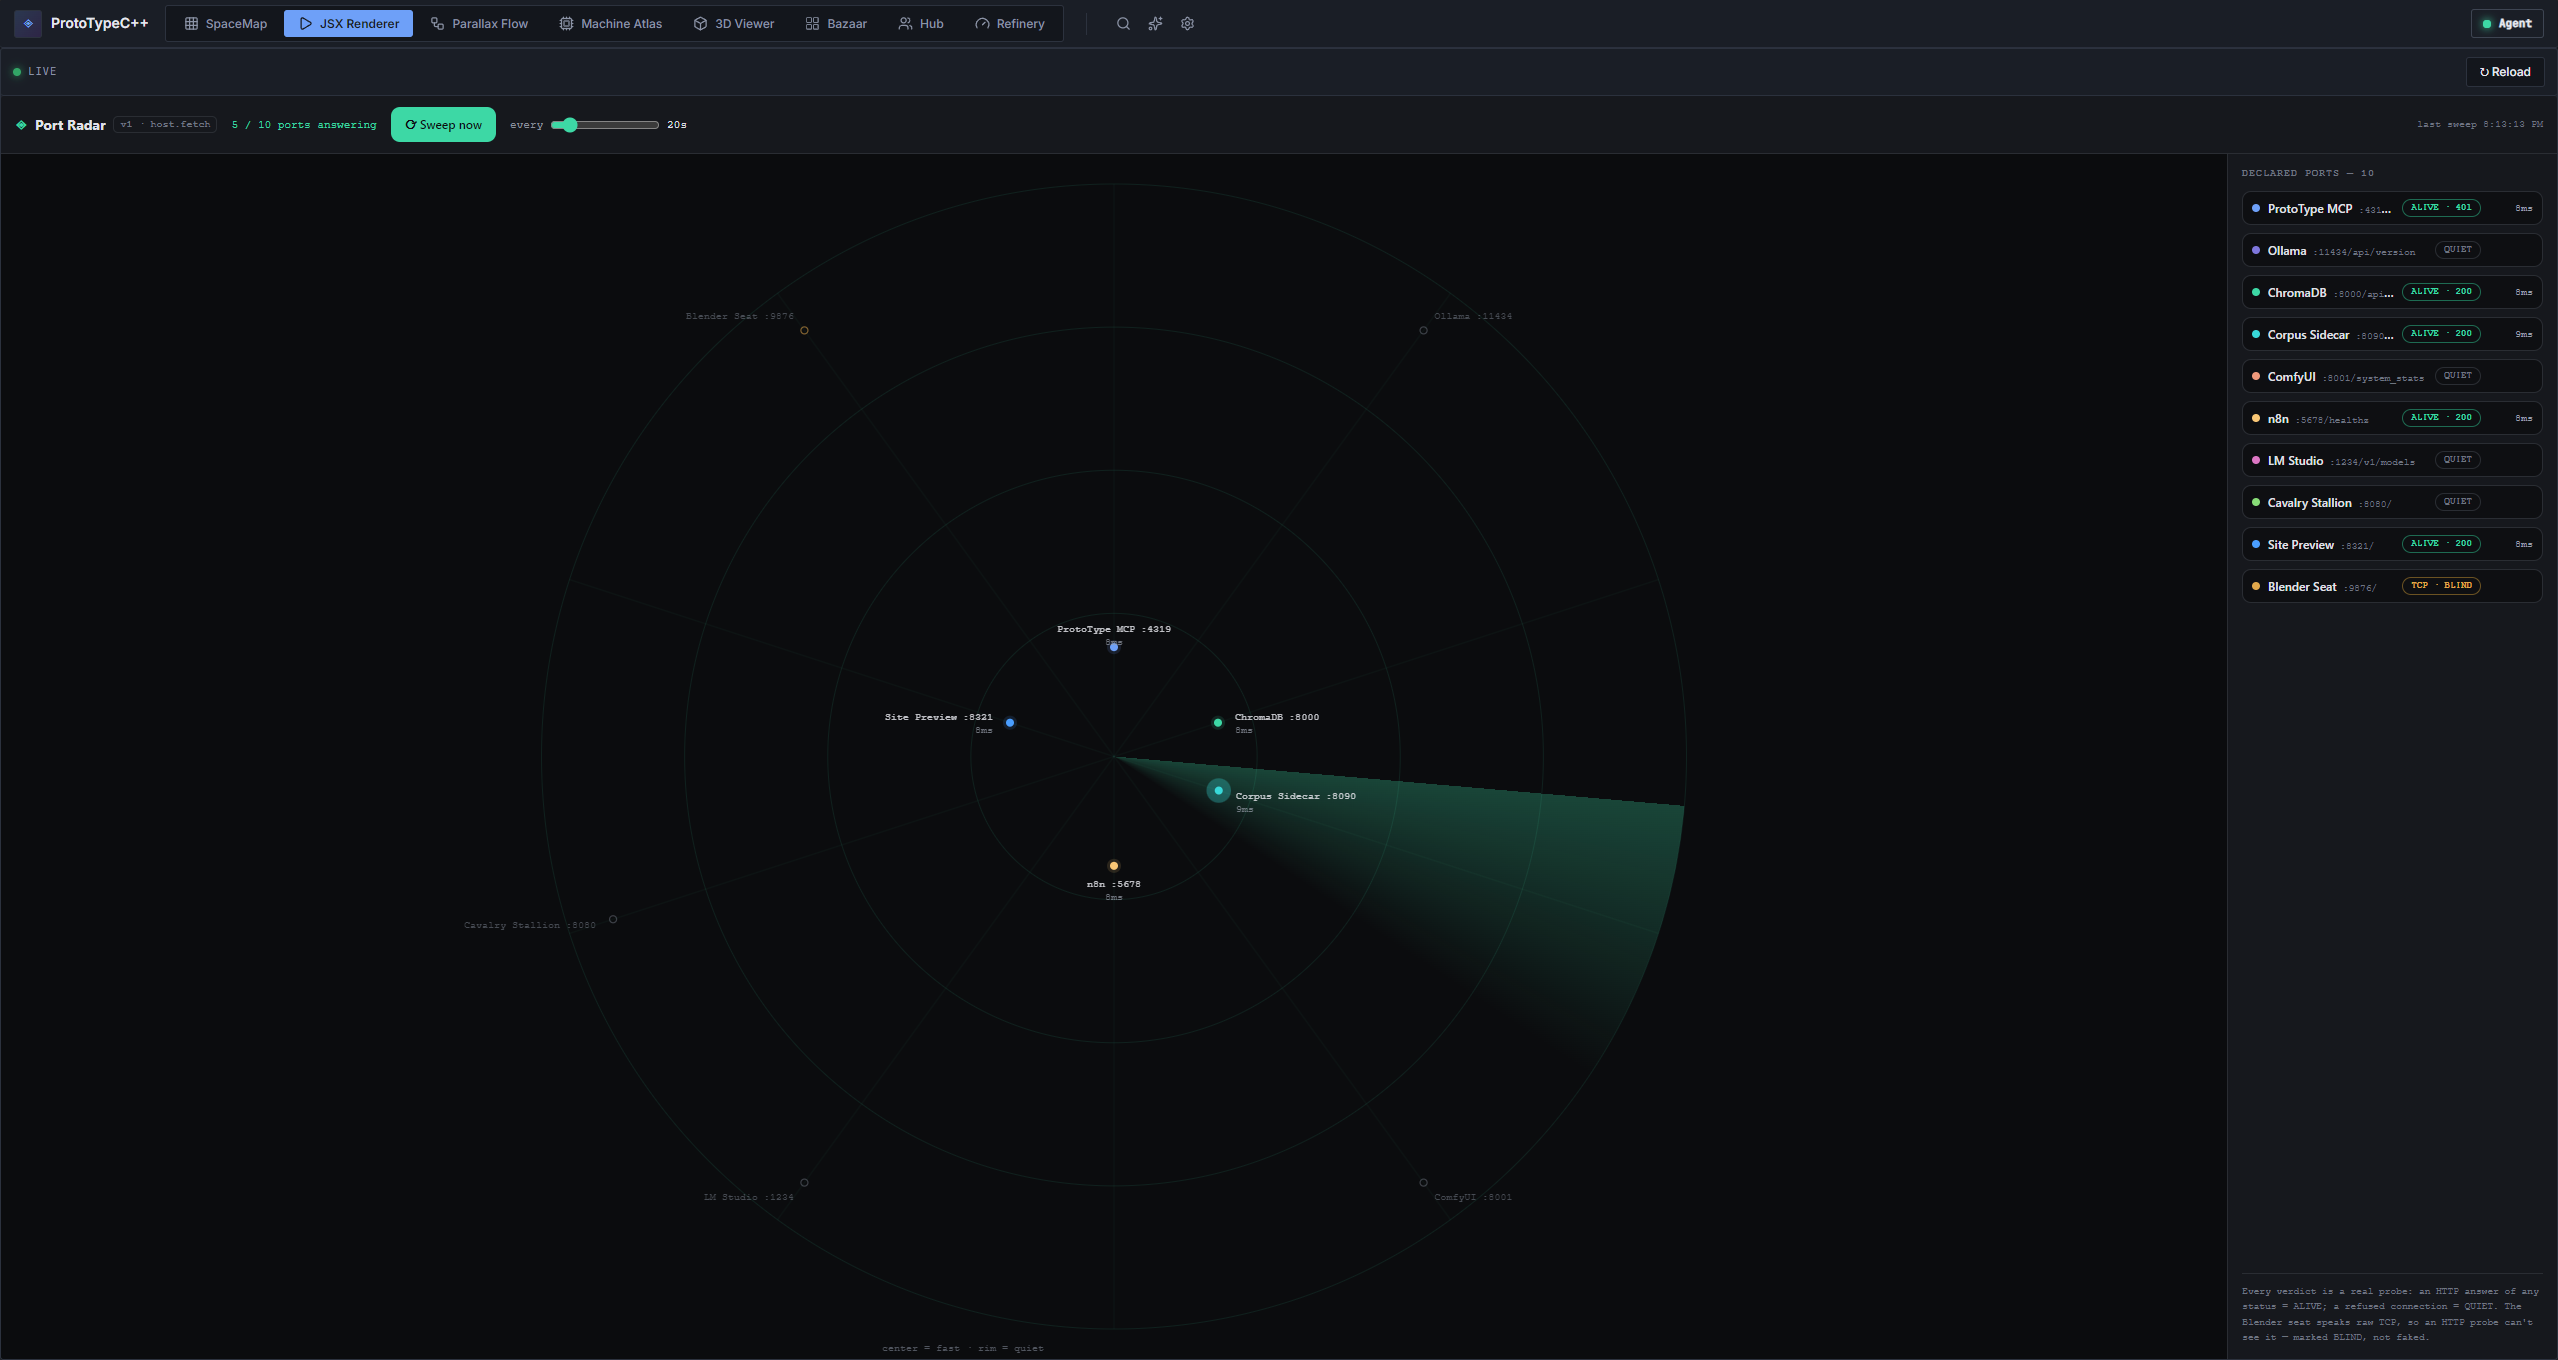Click 'center = fast · rim = quiet' legend
This screenshot has height=1360, width=2558.
pyautogui.click(x=962, y=1348)
